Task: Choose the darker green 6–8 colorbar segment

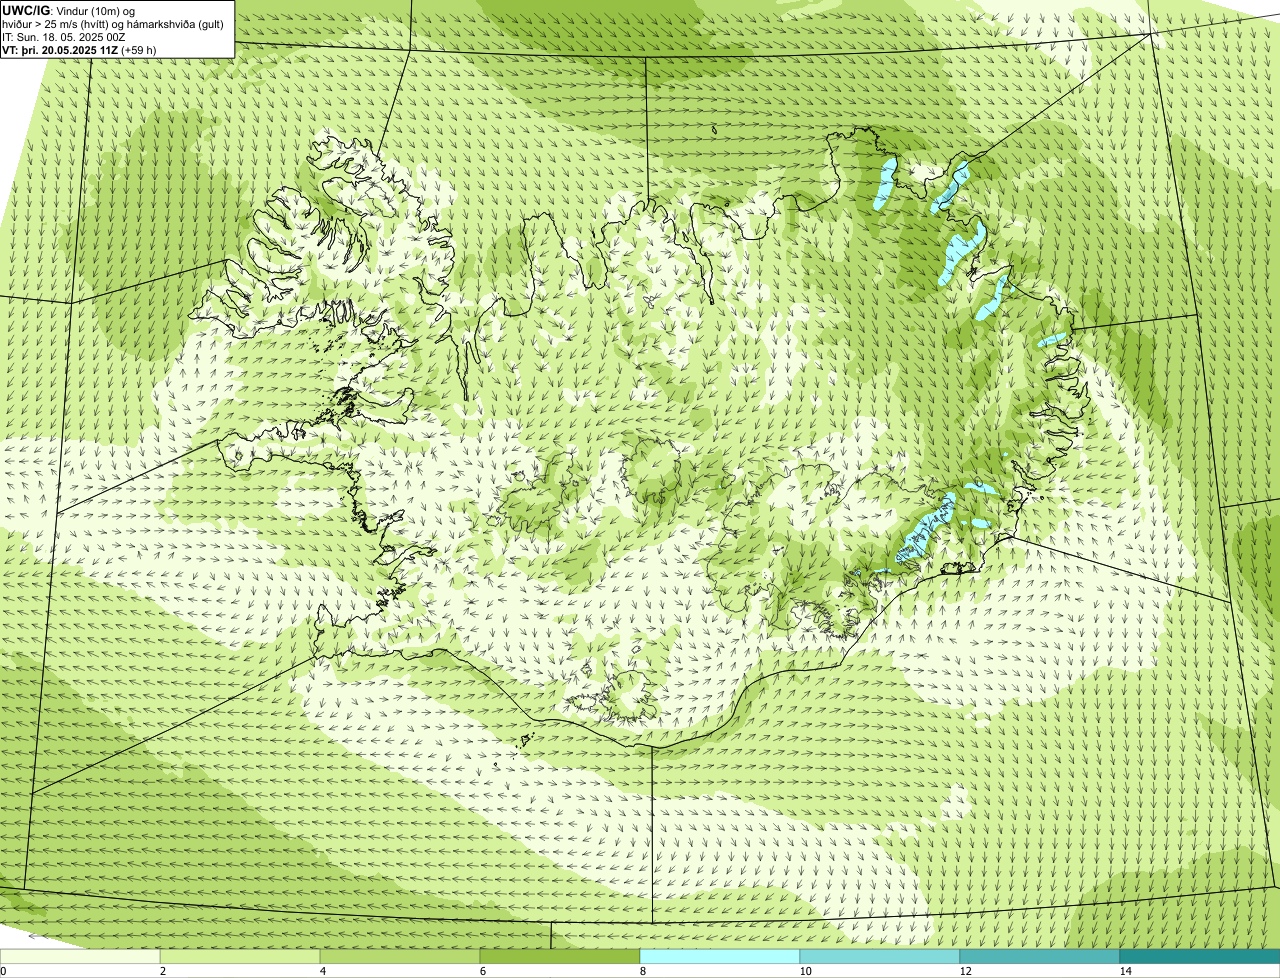Action: point(560,956)
